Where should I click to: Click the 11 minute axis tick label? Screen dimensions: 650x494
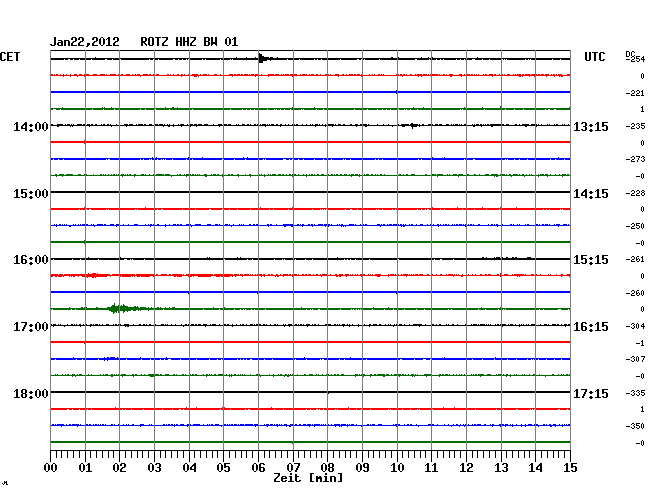click(431, 468)
